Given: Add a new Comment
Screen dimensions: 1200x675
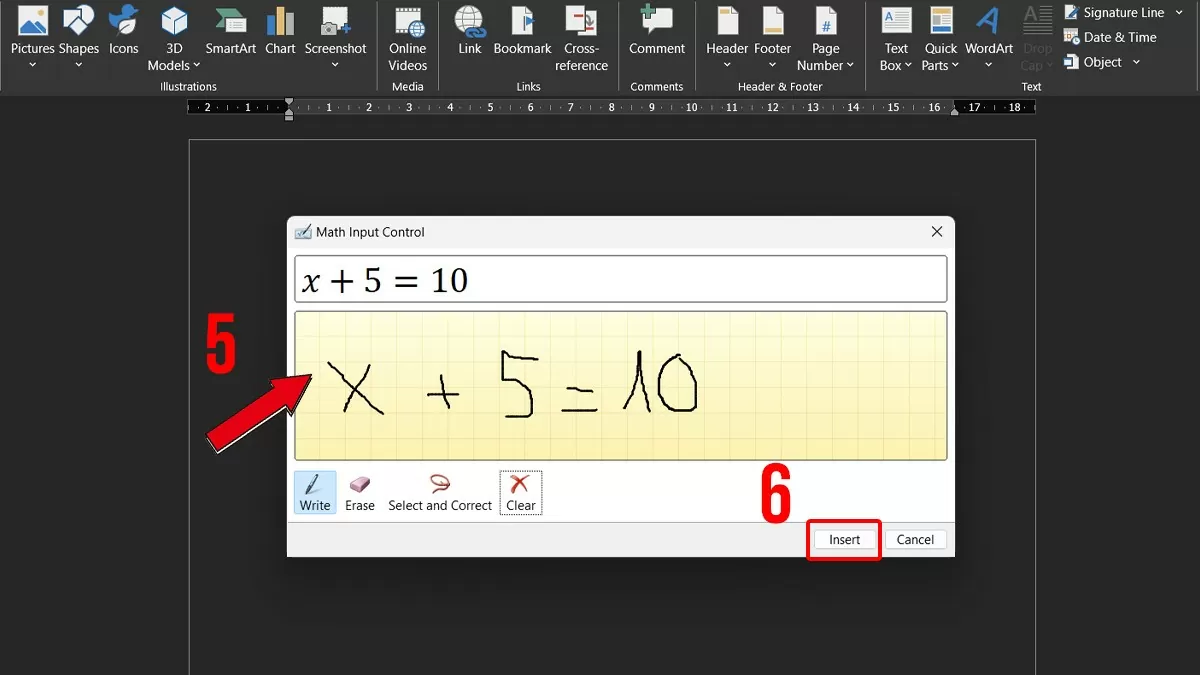Looking at the screenshot, I should coord(657,32).
